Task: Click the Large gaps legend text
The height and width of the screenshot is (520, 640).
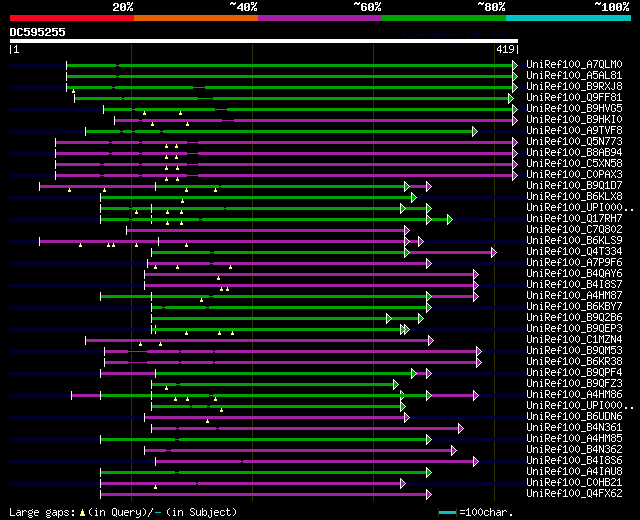Action: coord(42,513)
